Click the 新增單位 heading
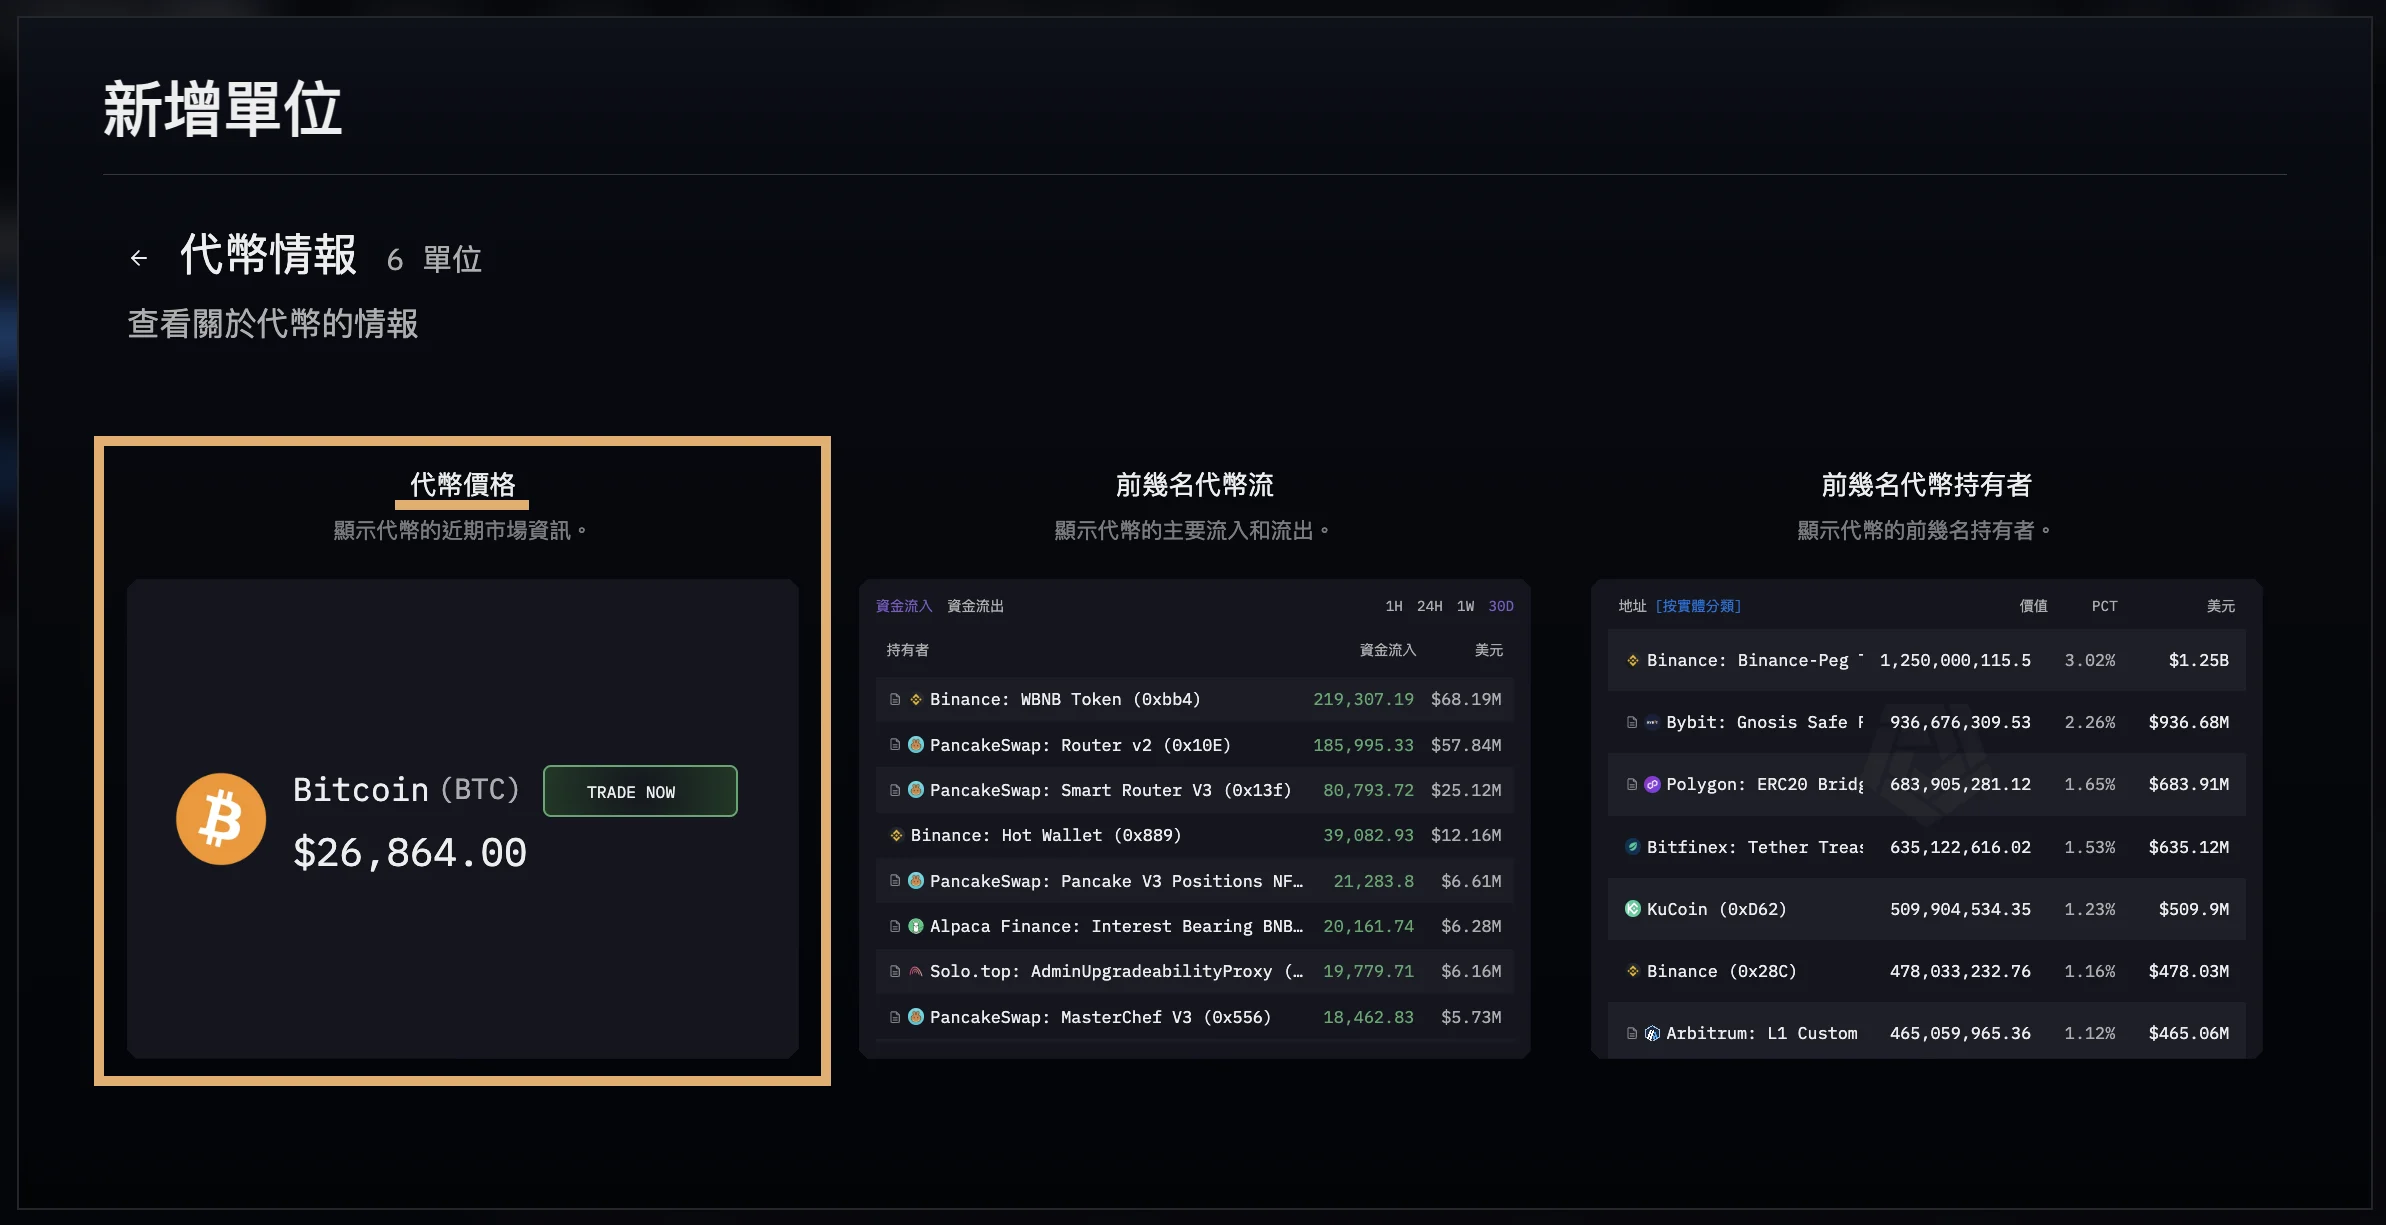 [222, 109]
